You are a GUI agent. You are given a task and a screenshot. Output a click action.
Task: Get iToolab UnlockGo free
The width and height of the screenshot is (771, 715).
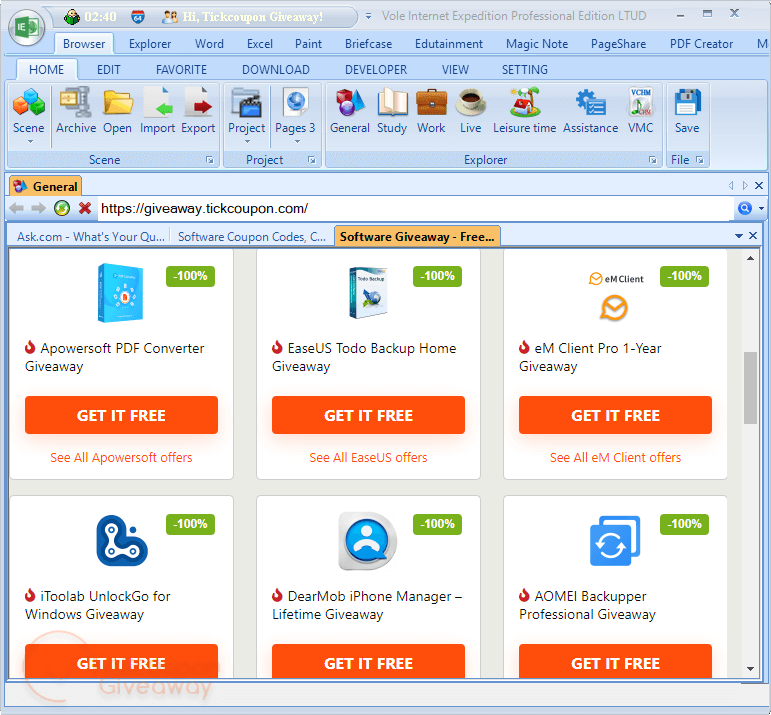(x=121, y=661)
